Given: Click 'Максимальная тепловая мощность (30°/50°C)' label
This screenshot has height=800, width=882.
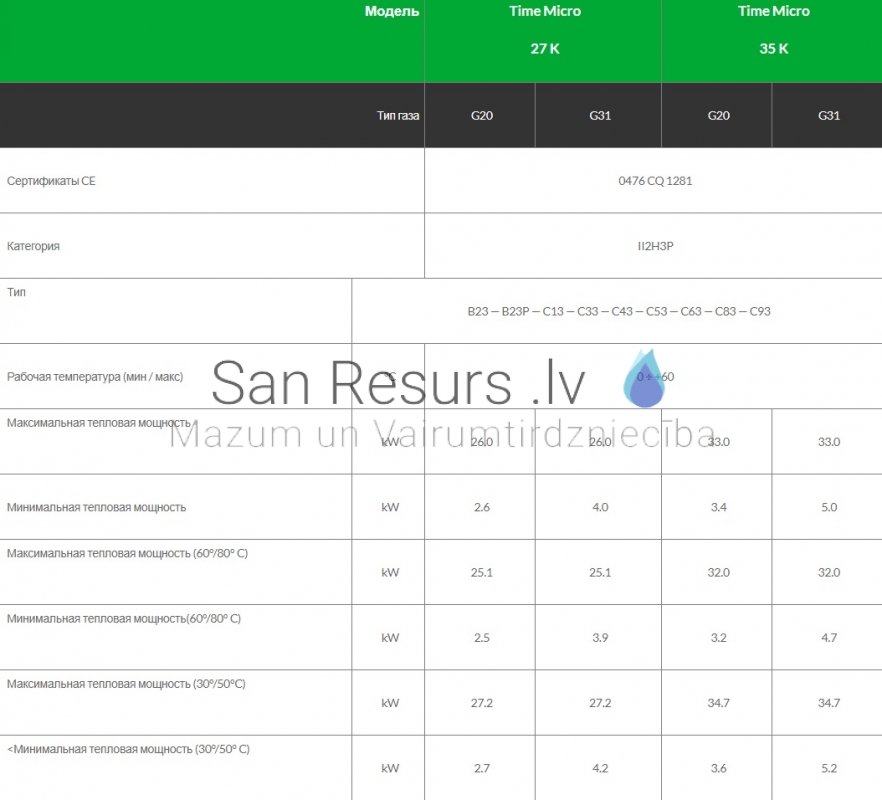Looking at the screenshot, I should (126, 684).
